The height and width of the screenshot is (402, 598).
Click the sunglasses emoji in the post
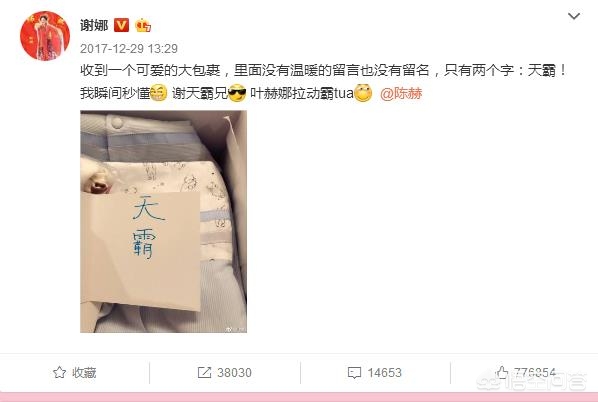point(237,93)
